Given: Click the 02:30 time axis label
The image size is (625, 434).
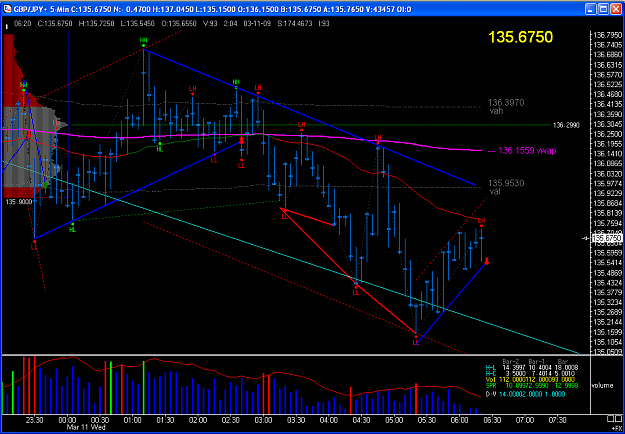Looking at the screenshot, I should click(230, 420).
